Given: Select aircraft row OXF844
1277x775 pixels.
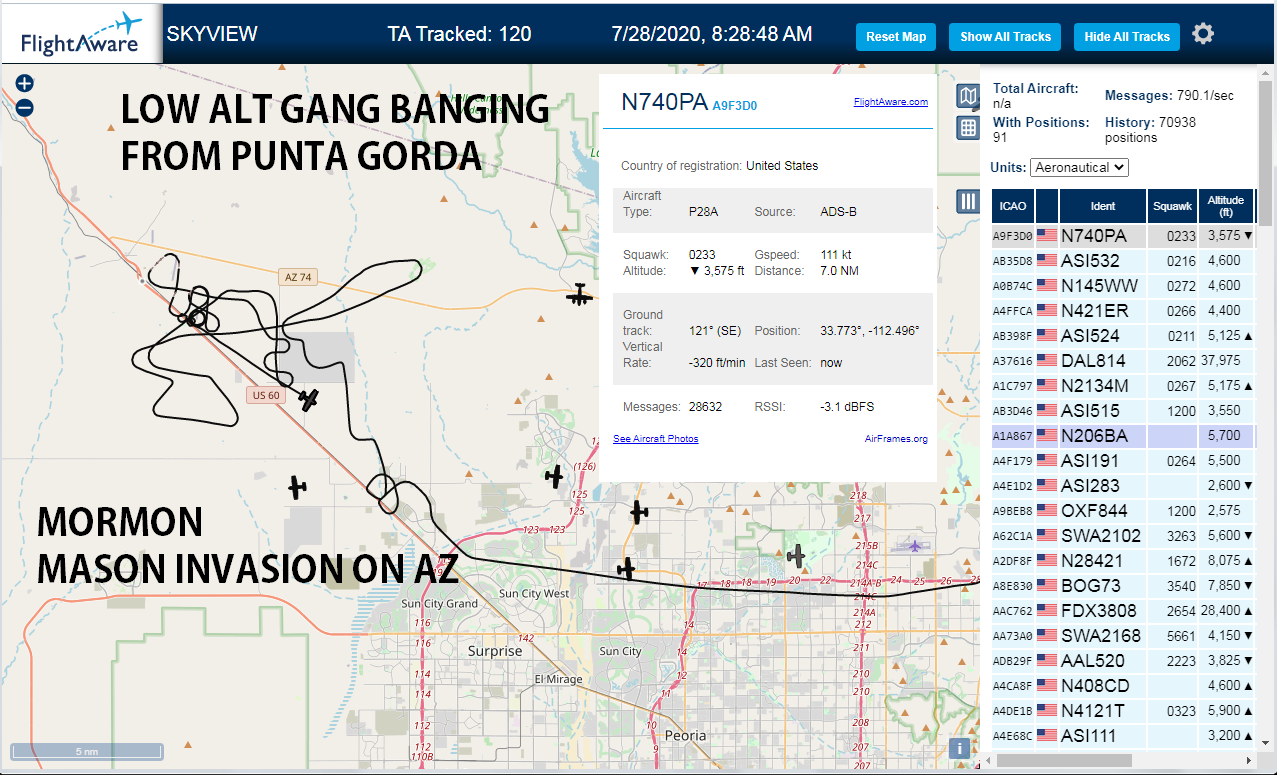Looking at the screenshot, I should tap(1123, 511).
